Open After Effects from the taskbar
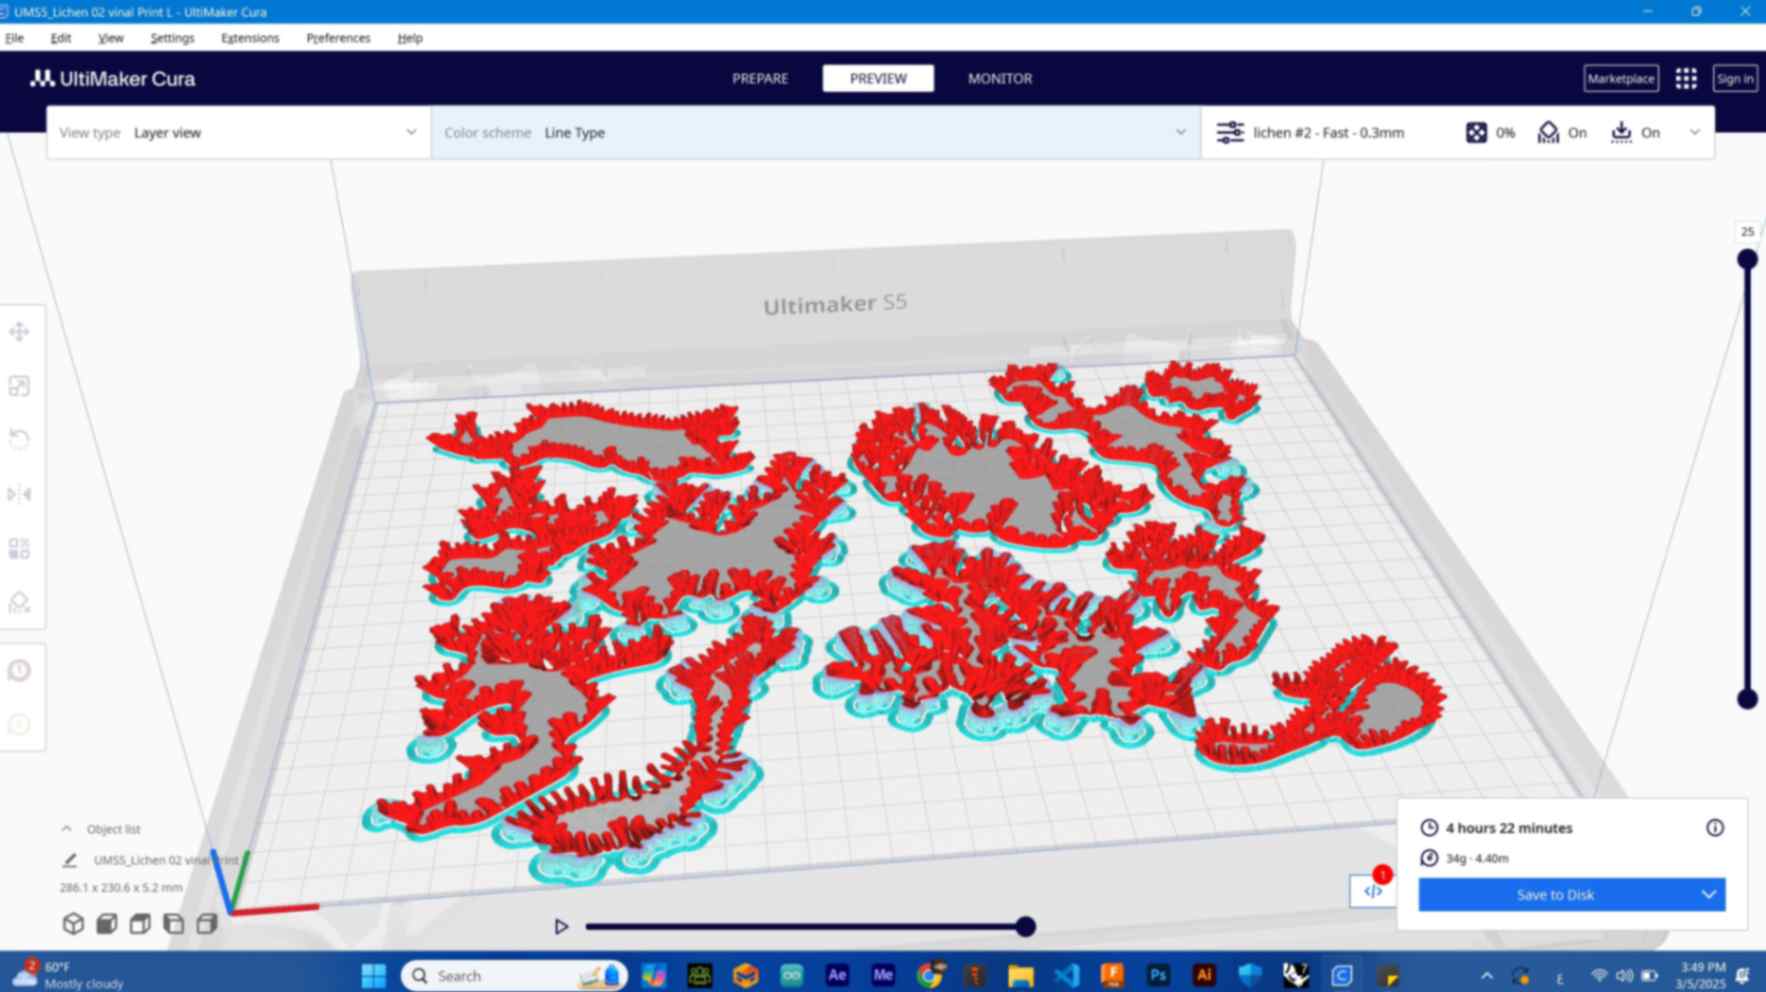 (x=837, y=975)
